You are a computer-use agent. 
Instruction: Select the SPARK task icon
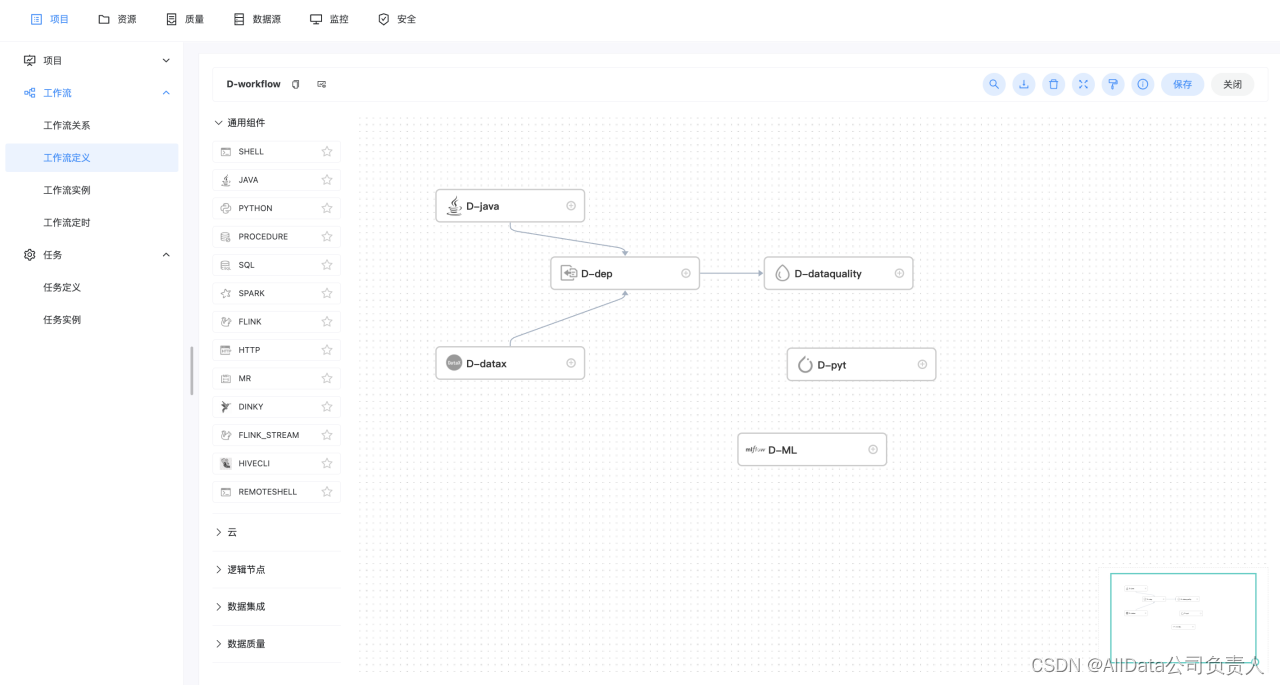click(226, 293)
